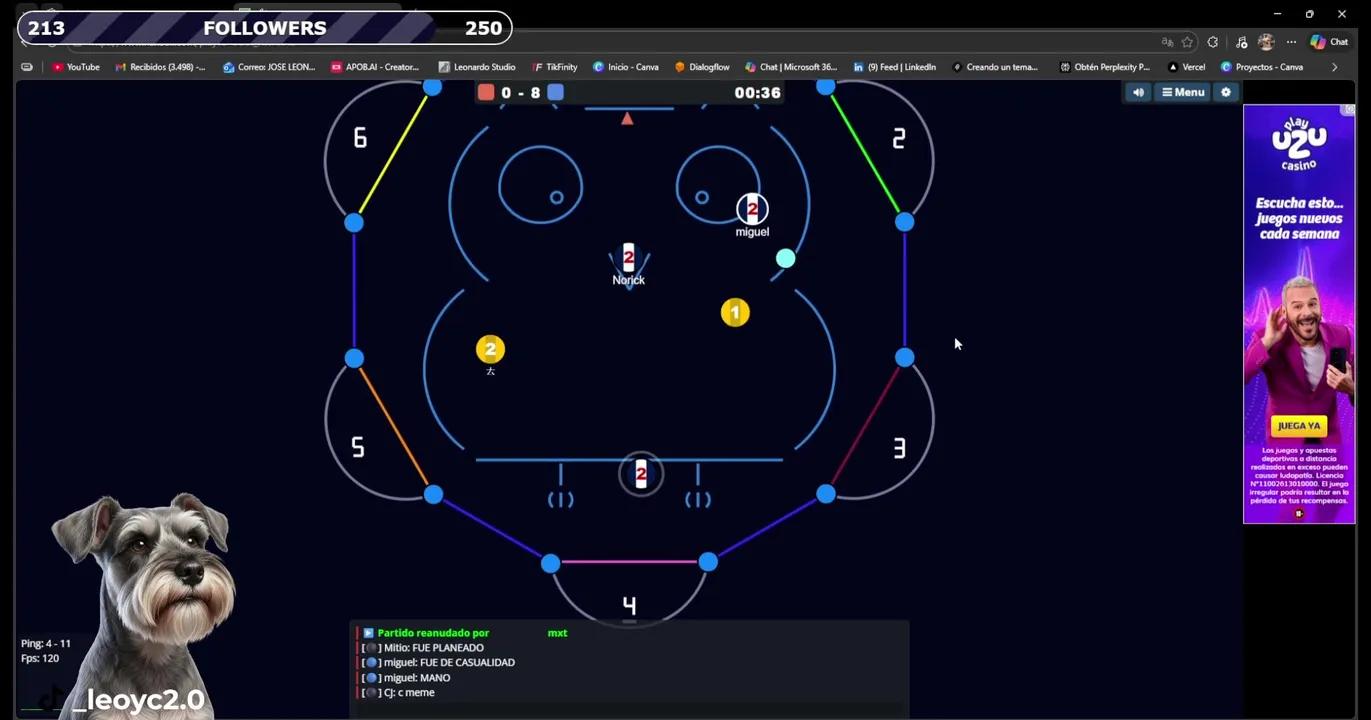1371x720 pixels.
Task: Click the blue team color square
Action: click(x=555, y=92)
